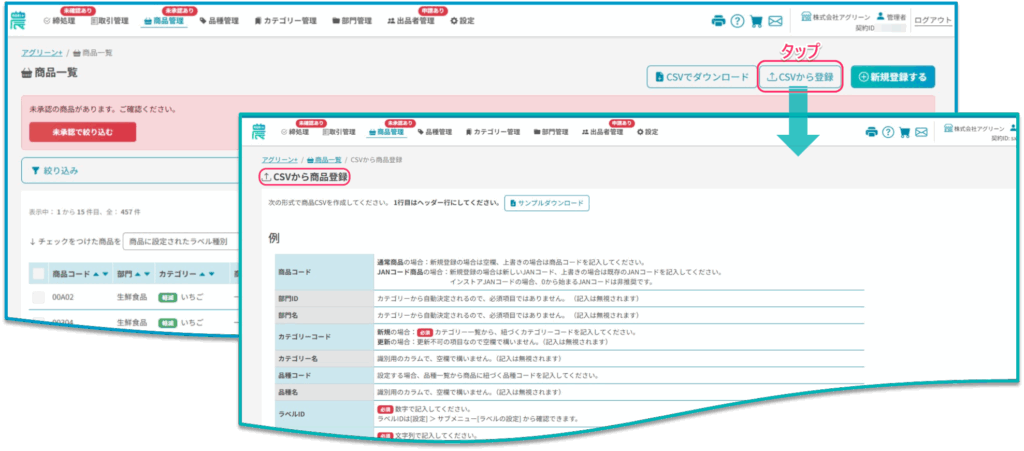Click the CSVから登録 button
This screenshot has width=1024, height=451.
[x=800, y=77]
